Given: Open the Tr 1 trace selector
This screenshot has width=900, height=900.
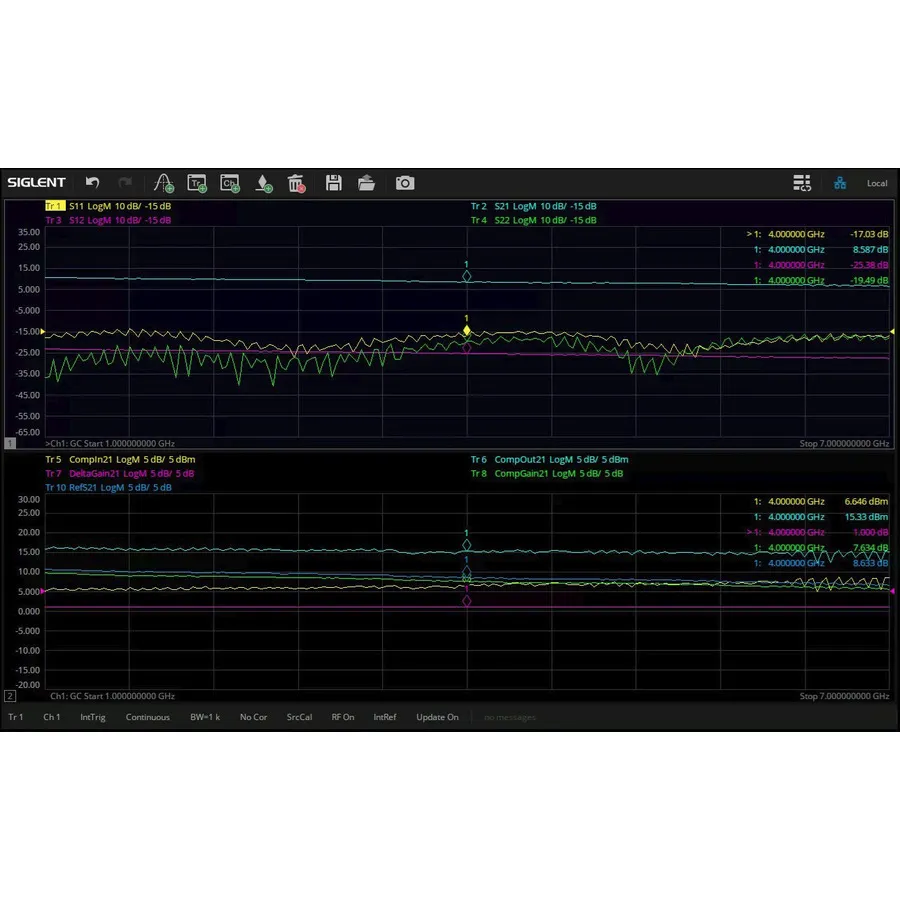Looking at the screenshot, I should pyautogui.click(x=15, y=717).
